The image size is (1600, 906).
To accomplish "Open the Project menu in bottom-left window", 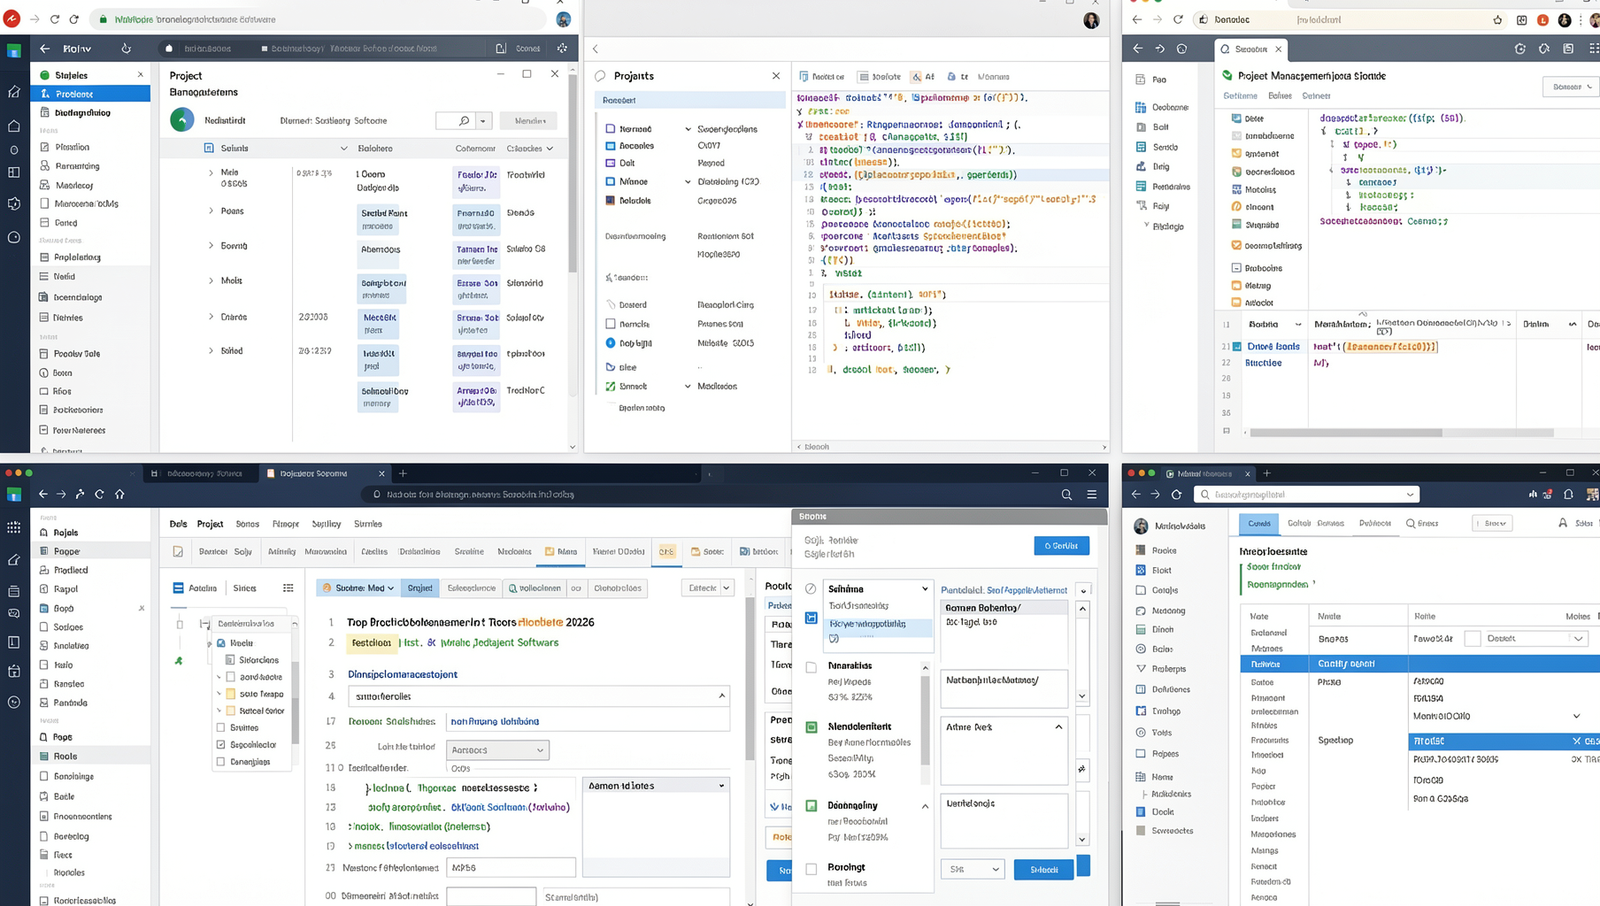I will 210,524.
